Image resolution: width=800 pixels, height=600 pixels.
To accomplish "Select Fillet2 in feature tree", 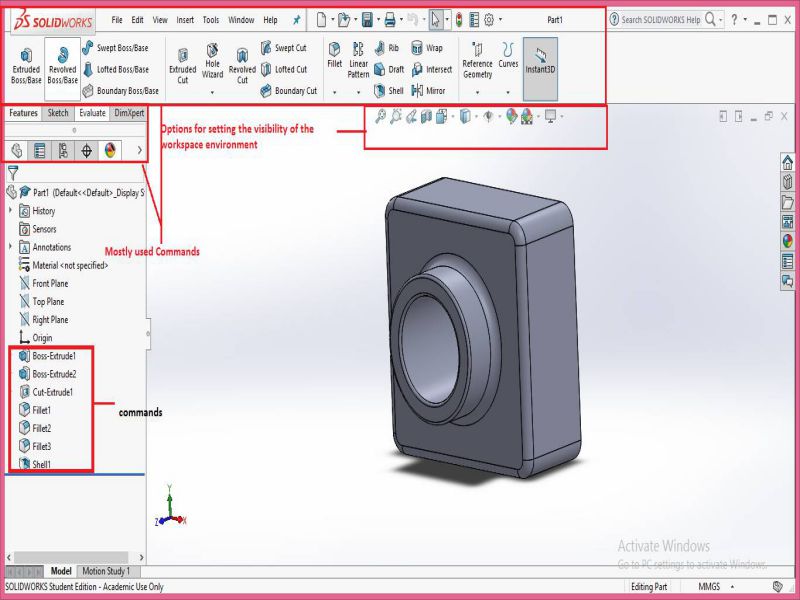I will tap(35, 429).
